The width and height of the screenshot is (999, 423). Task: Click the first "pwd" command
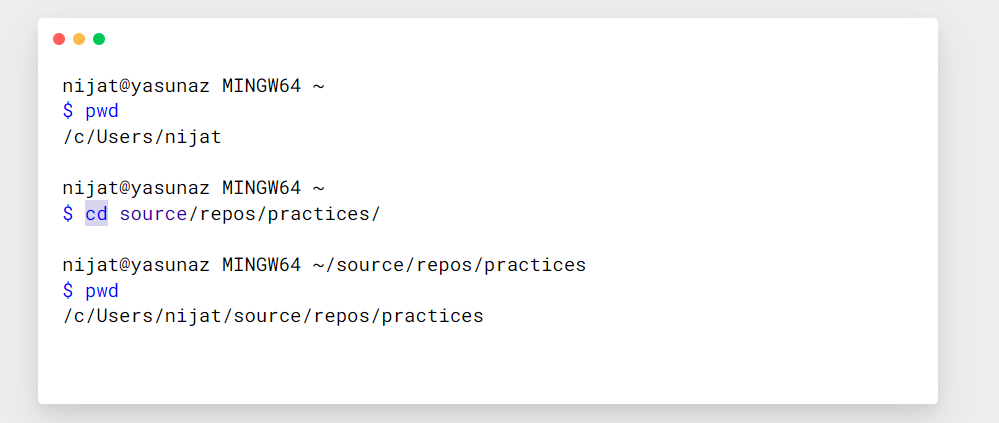coord(101,111)
